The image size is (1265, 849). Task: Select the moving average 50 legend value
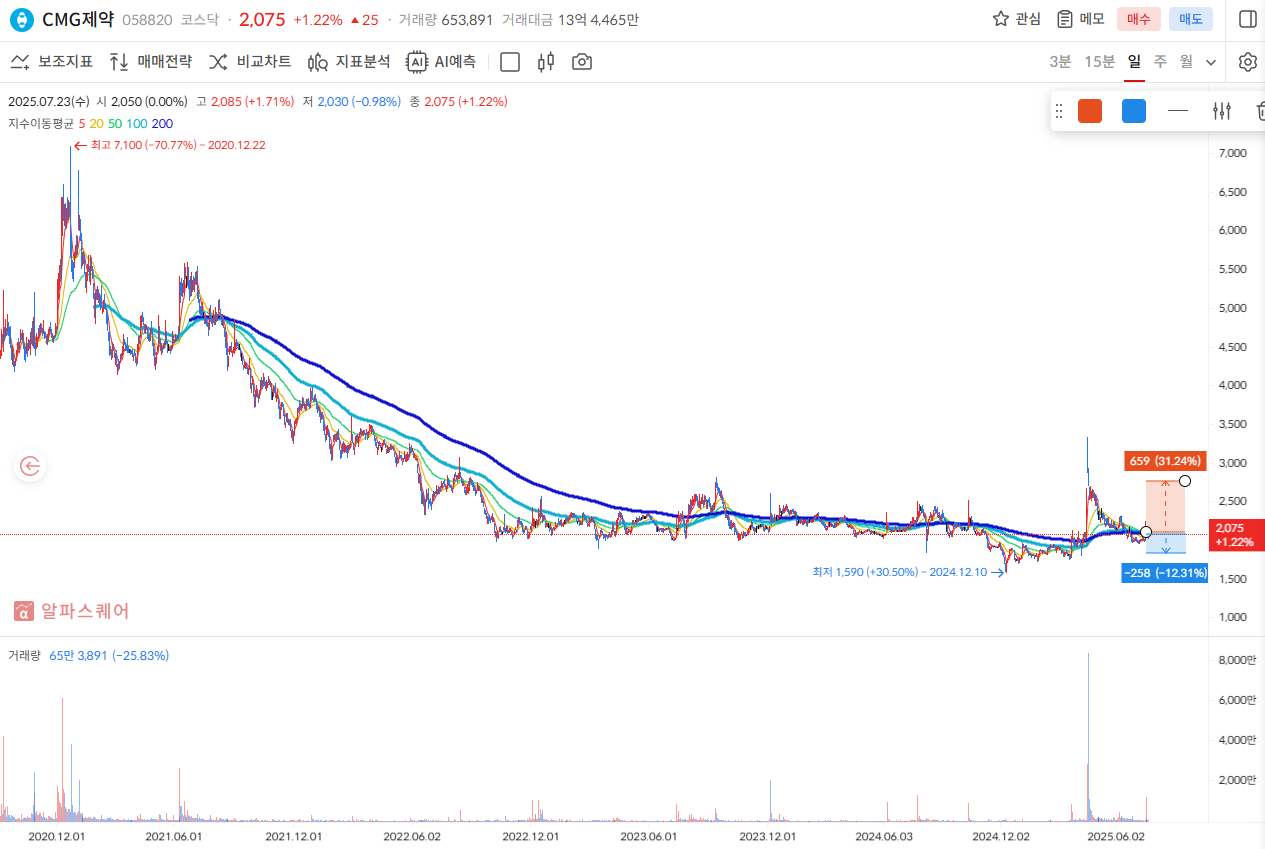[x=115, y=124]
